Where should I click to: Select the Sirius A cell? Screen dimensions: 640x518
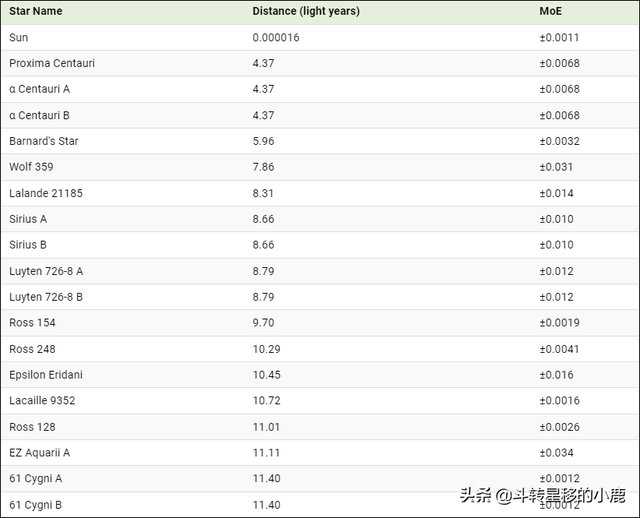coord(28,219)
